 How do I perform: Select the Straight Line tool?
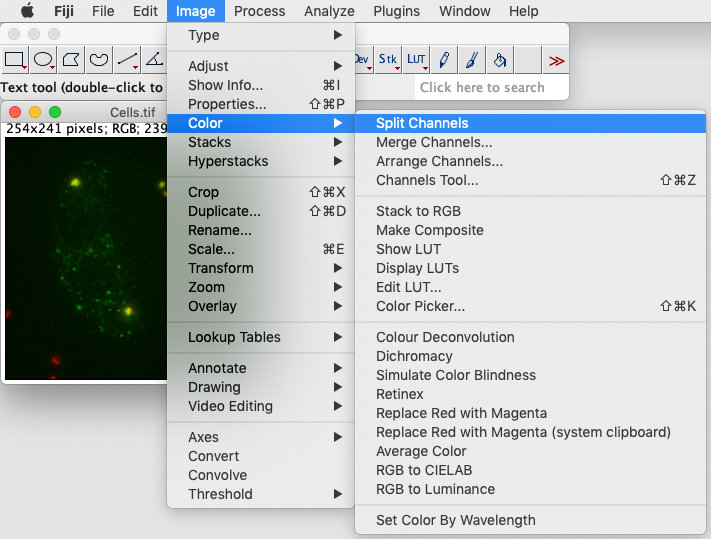(x=127, y=60)
